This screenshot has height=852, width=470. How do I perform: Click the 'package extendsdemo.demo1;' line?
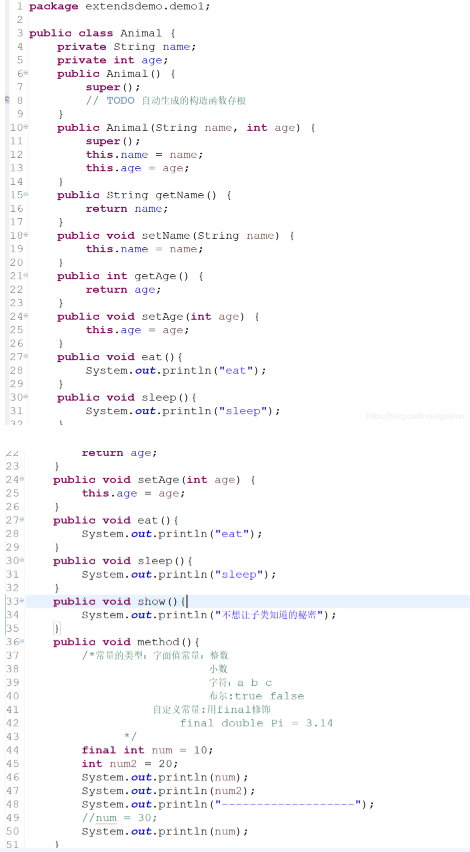[120, 7]
